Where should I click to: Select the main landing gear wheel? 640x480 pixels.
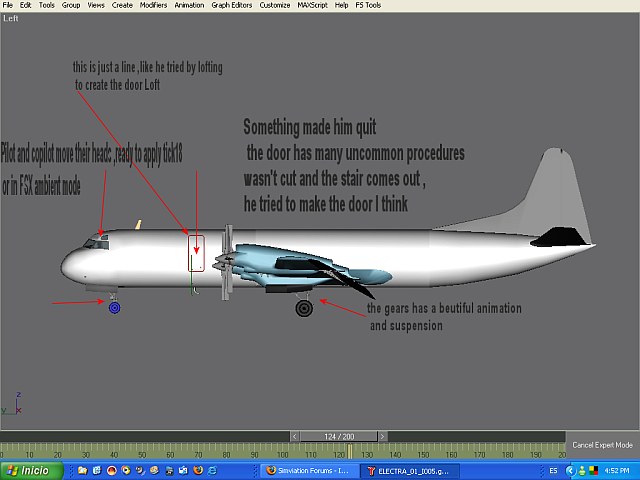304,308
